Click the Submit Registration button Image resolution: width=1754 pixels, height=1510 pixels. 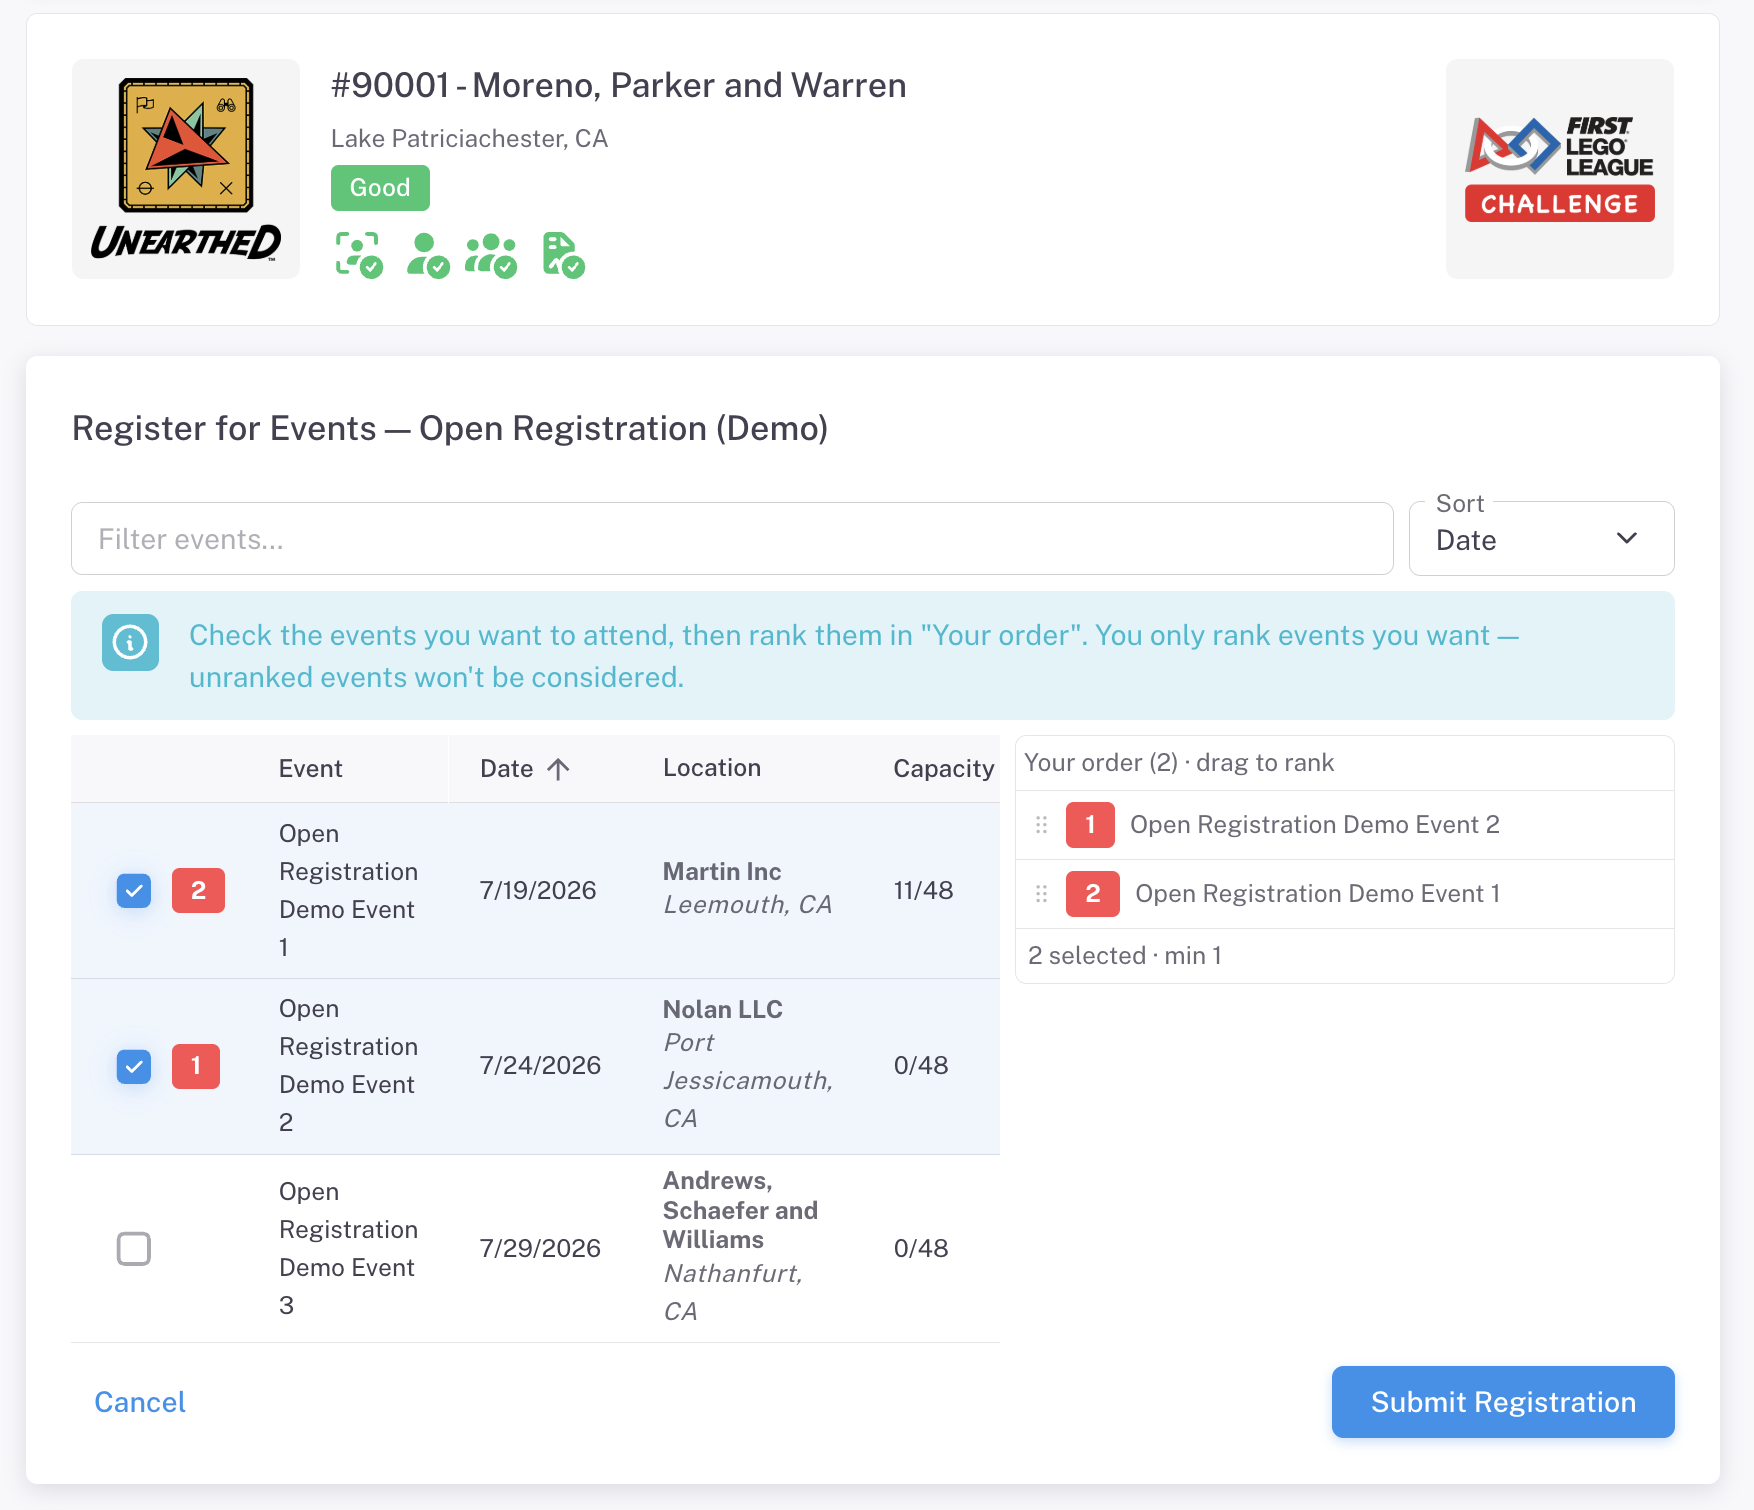click(x=1503, y=1402)
